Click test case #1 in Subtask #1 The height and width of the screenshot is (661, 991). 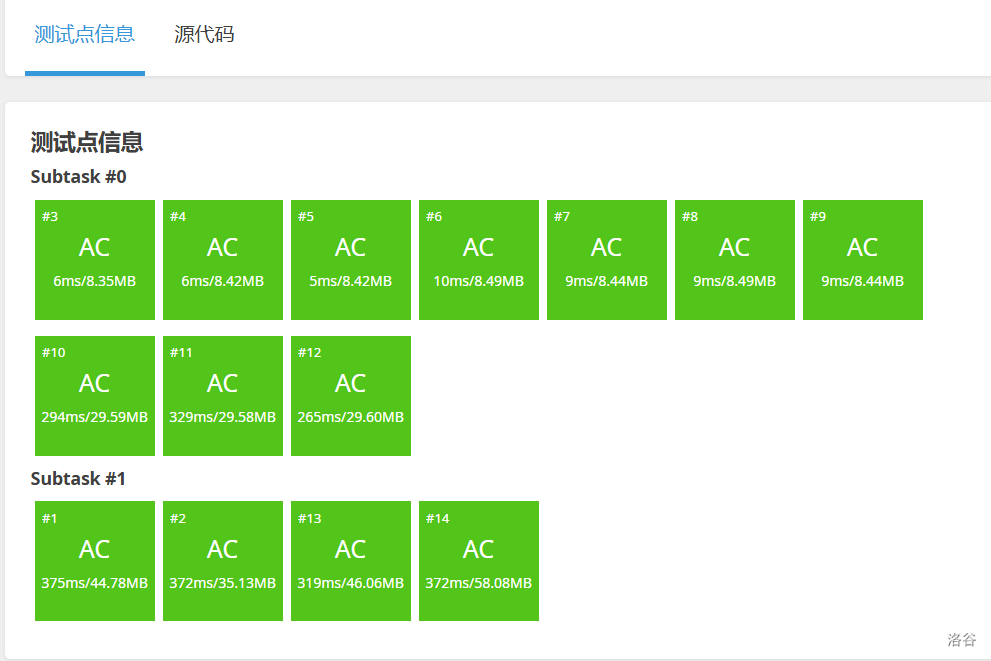pos(95,561)
